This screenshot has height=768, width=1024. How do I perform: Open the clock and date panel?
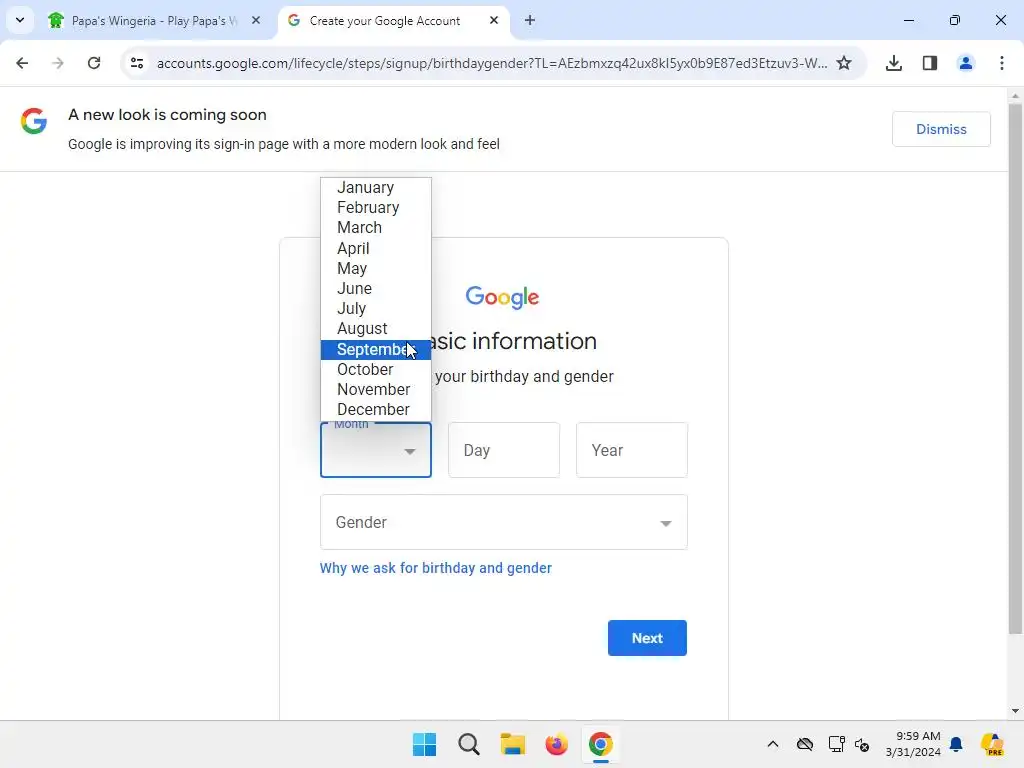tap(913, 744)
